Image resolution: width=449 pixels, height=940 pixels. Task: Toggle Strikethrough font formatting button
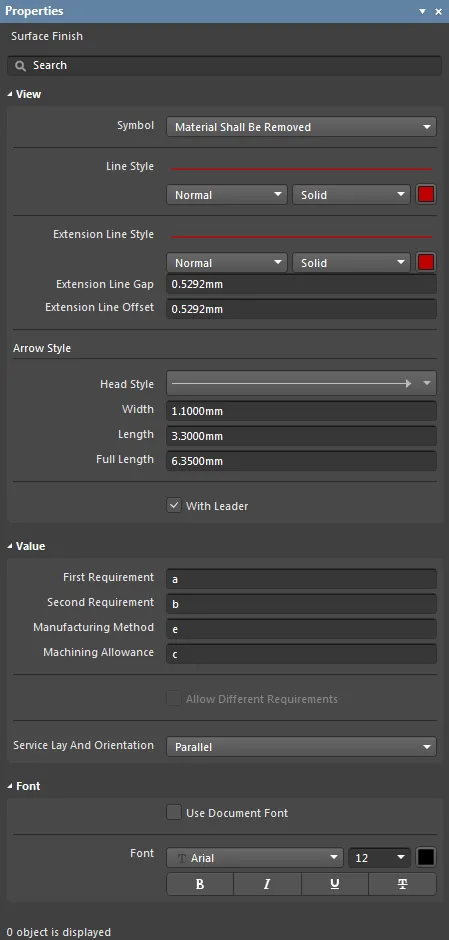pyautogui.click(x=402, y=884)
